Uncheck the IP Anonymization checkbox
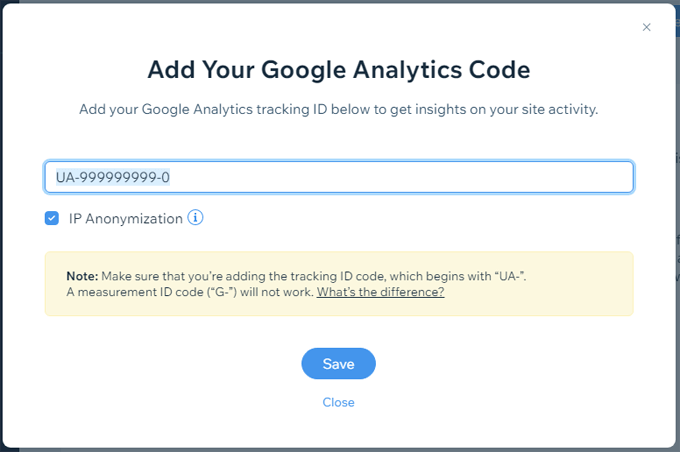This screenshot has height=452, width=680. 52,218
